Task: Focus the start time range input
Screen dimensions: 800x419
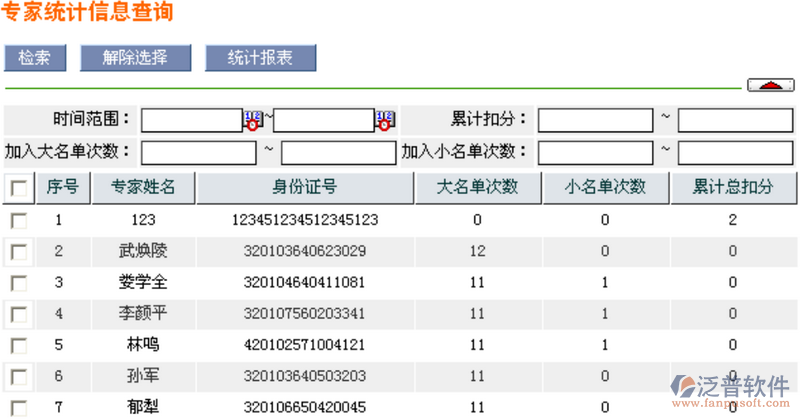Action: [x=192, y=121]
